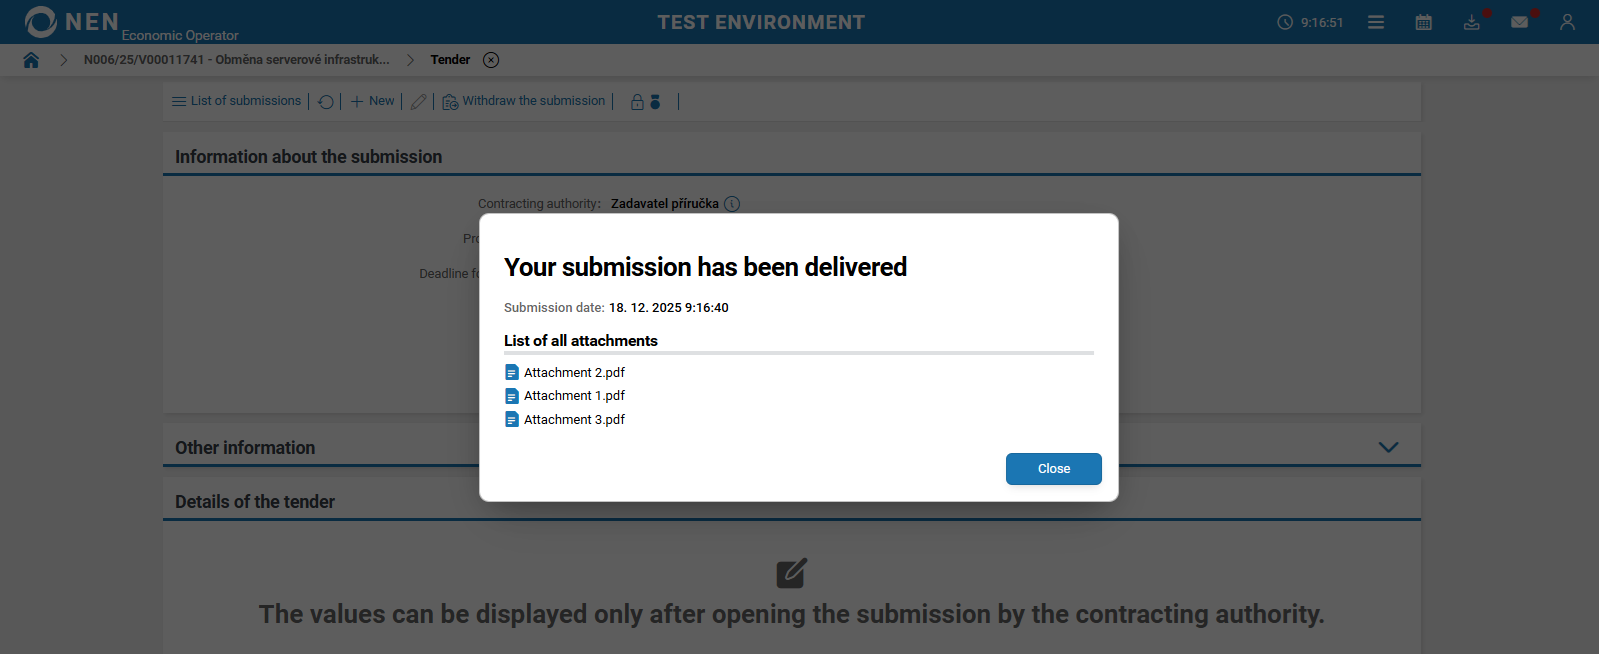Show contracting authority info icon

[732, 204]
